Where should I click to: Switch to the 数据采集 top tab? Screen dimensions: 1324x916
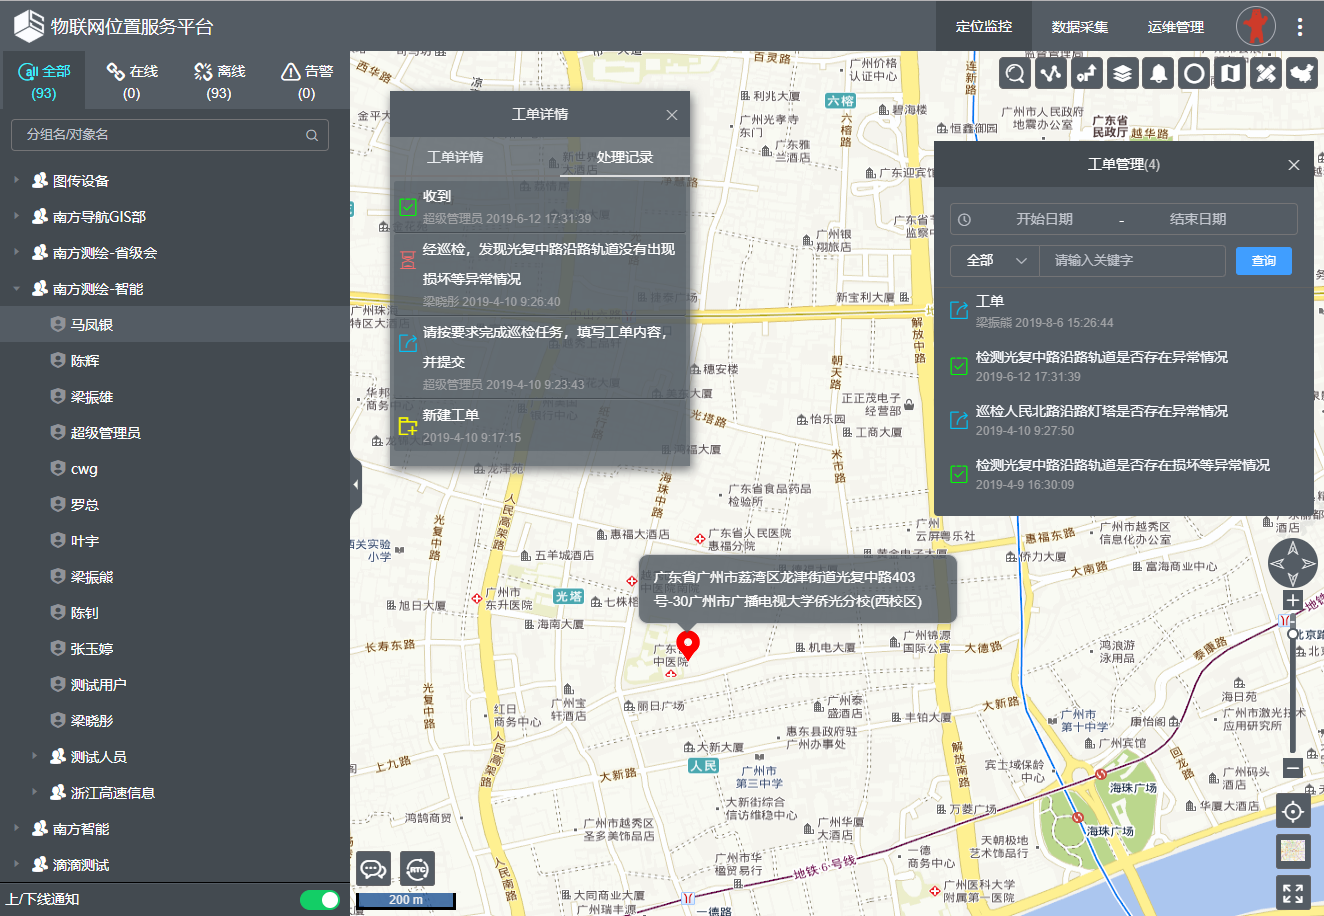point(1080,27)
